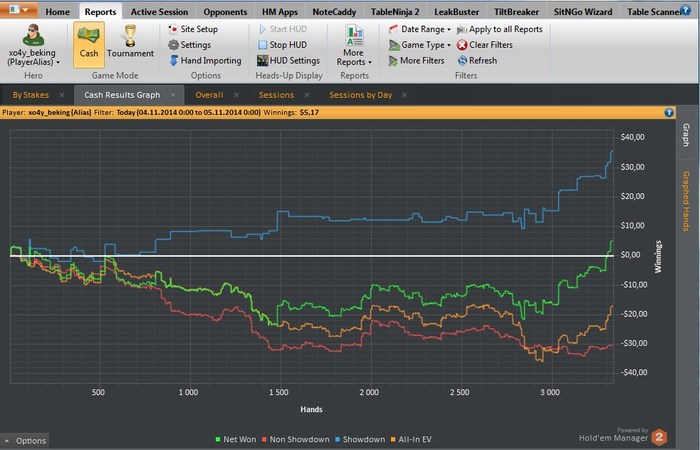Image resolution: width=700 pixels, height=450 pixels.
Task: Open the Sessions report tab
Action: click(276, 95)
